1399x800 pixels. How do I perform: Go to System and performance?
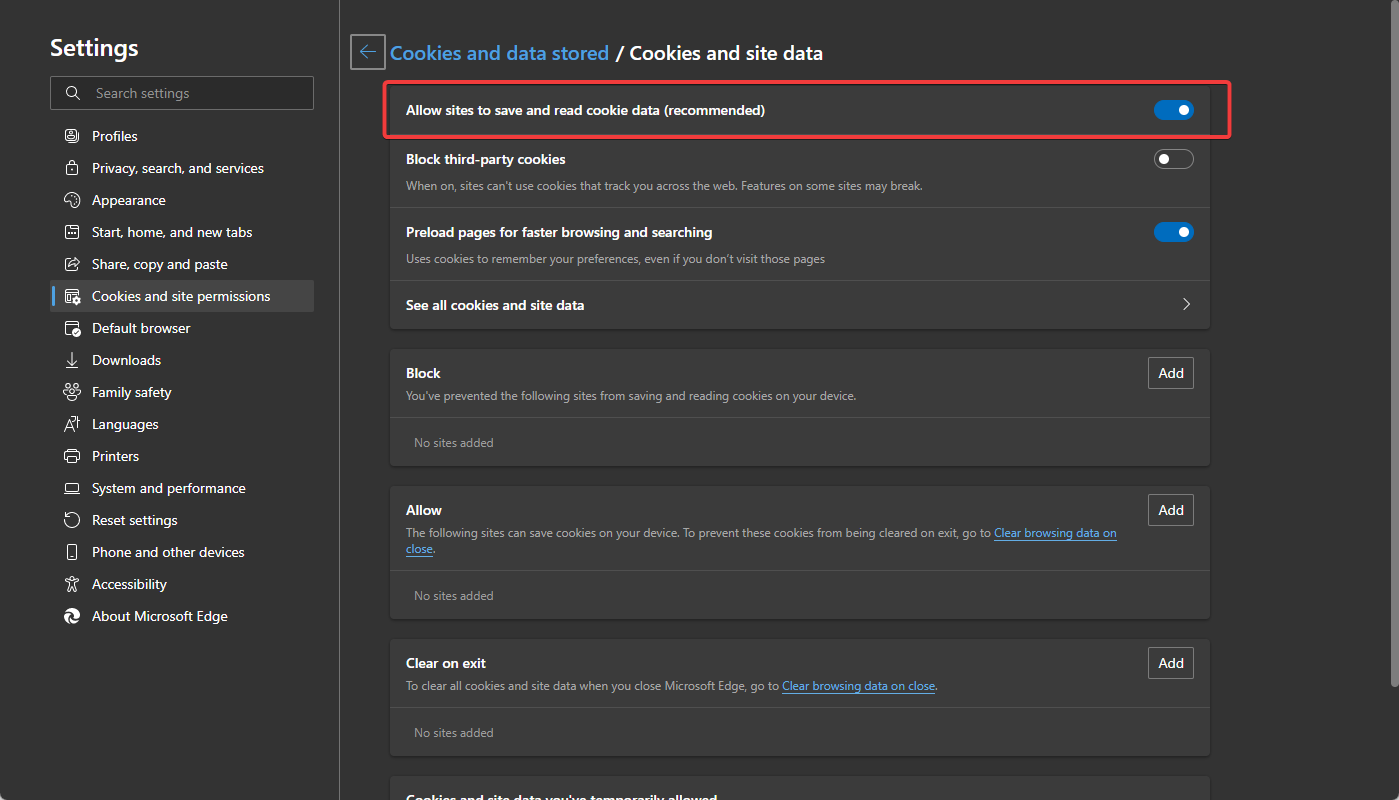click(182, 488)
